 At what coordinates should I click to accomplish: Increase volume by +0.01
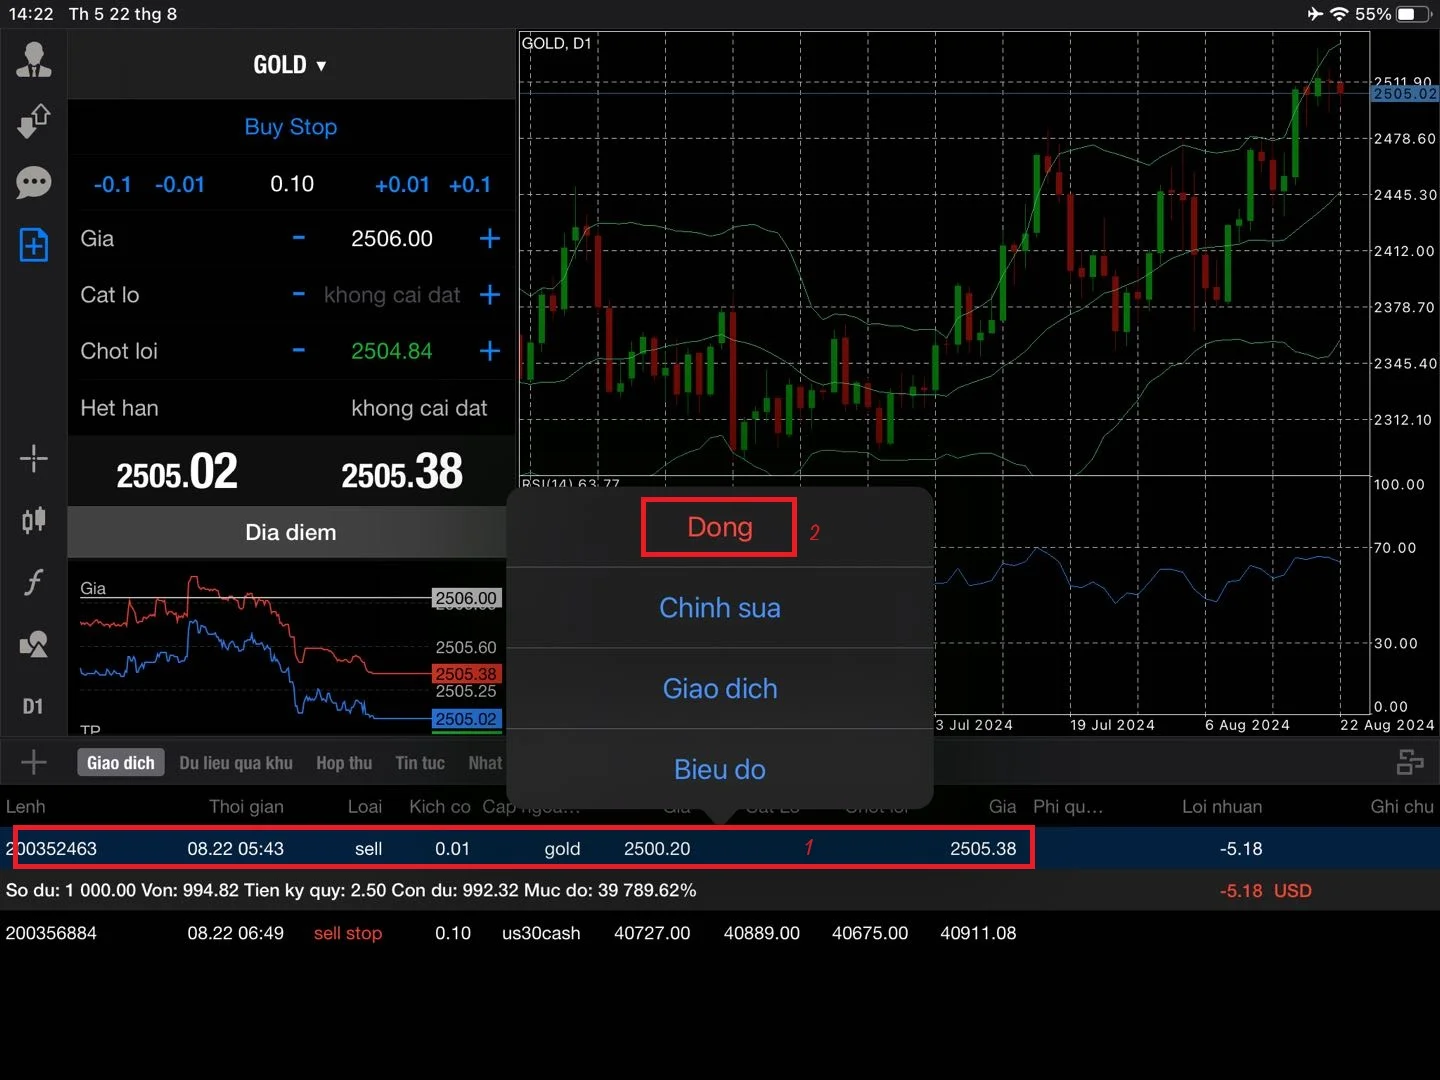pos(402,184)
